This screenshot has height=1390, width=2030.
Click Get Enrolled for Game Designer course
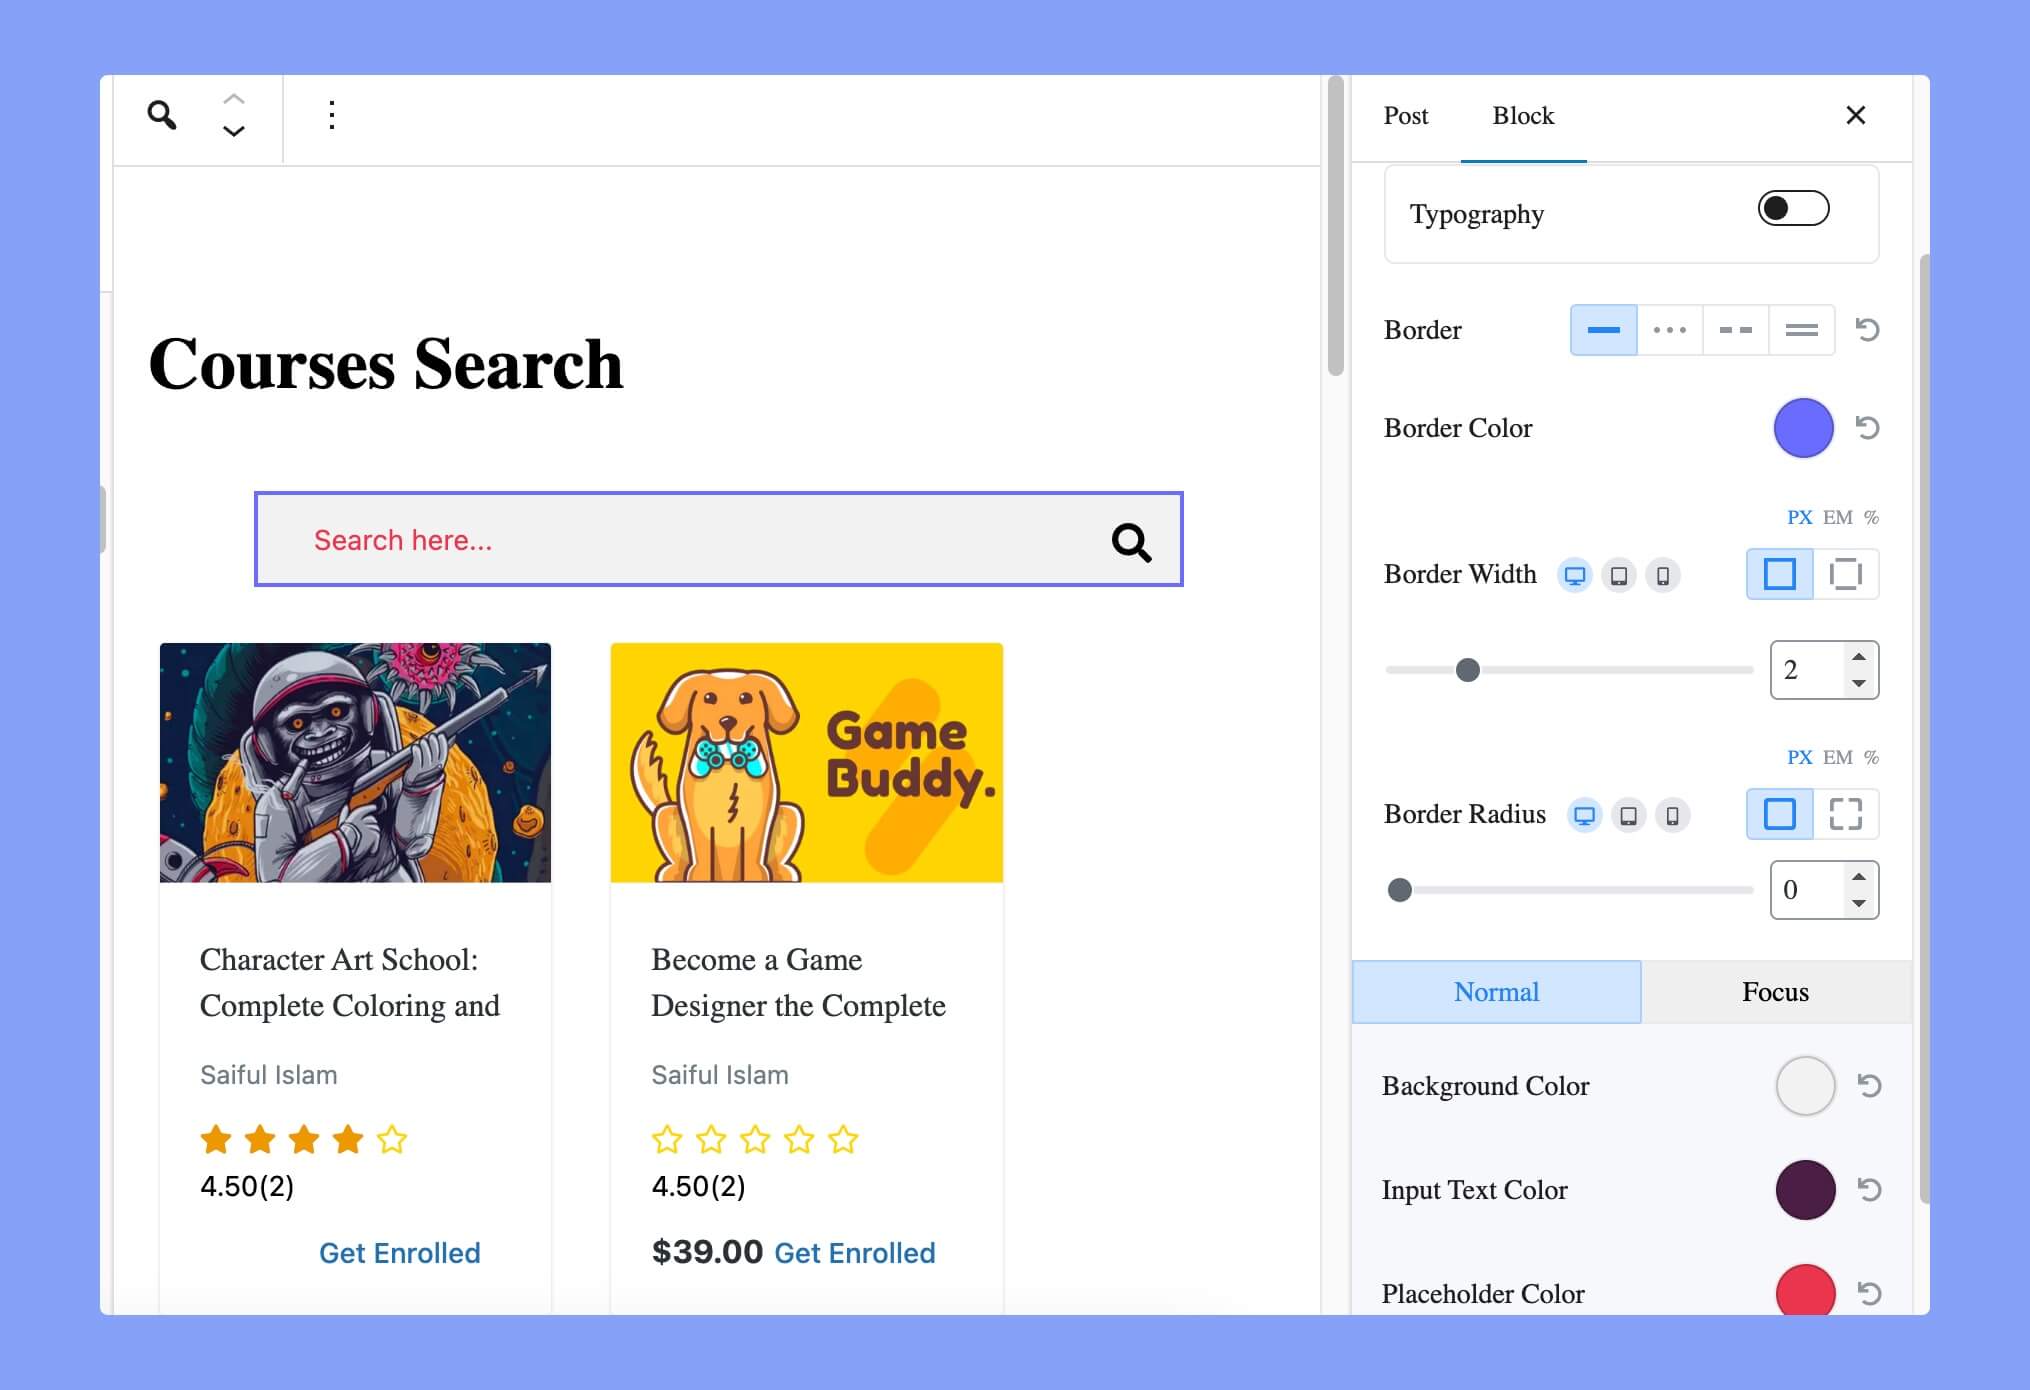pos(855,1253)
